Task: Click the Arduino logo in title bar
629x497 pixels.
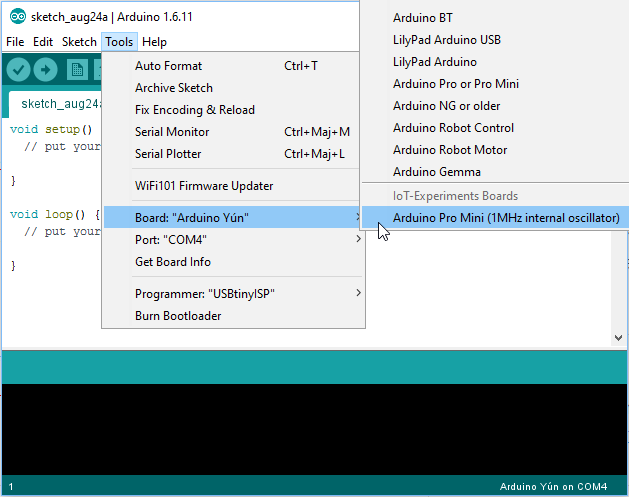Action: point(18,16)
